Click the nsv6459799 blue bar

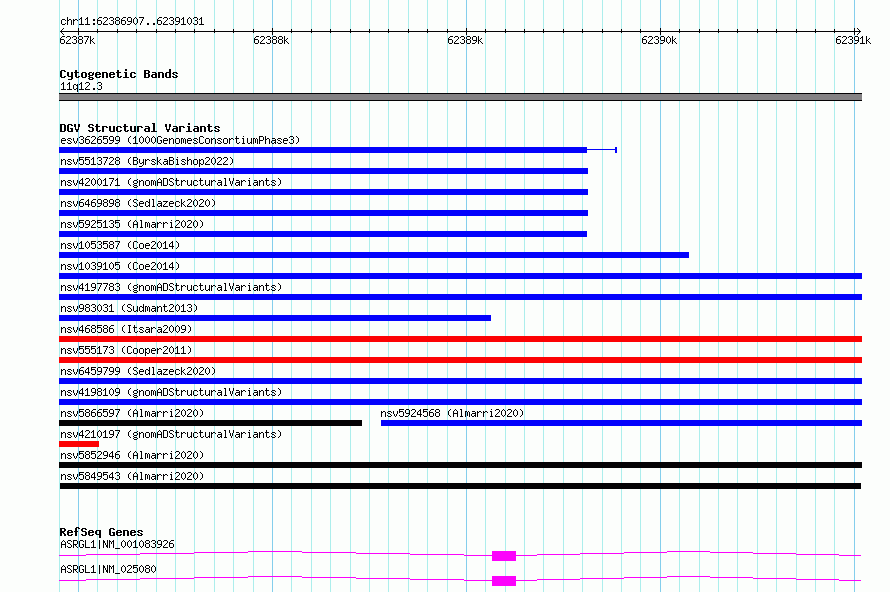[x=460, y=381]
